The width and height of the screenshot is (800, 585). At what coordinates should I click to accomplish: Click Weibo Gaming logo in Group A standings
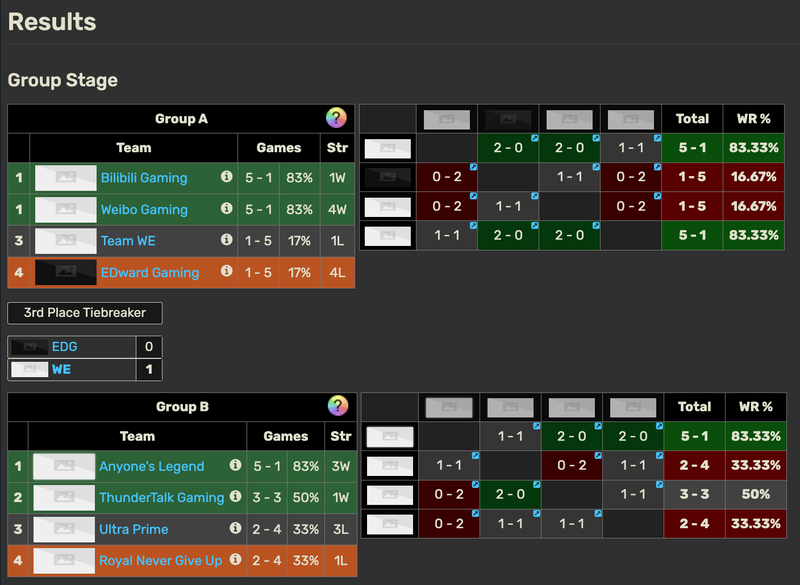pyautogui.click(x=65, y=209)
